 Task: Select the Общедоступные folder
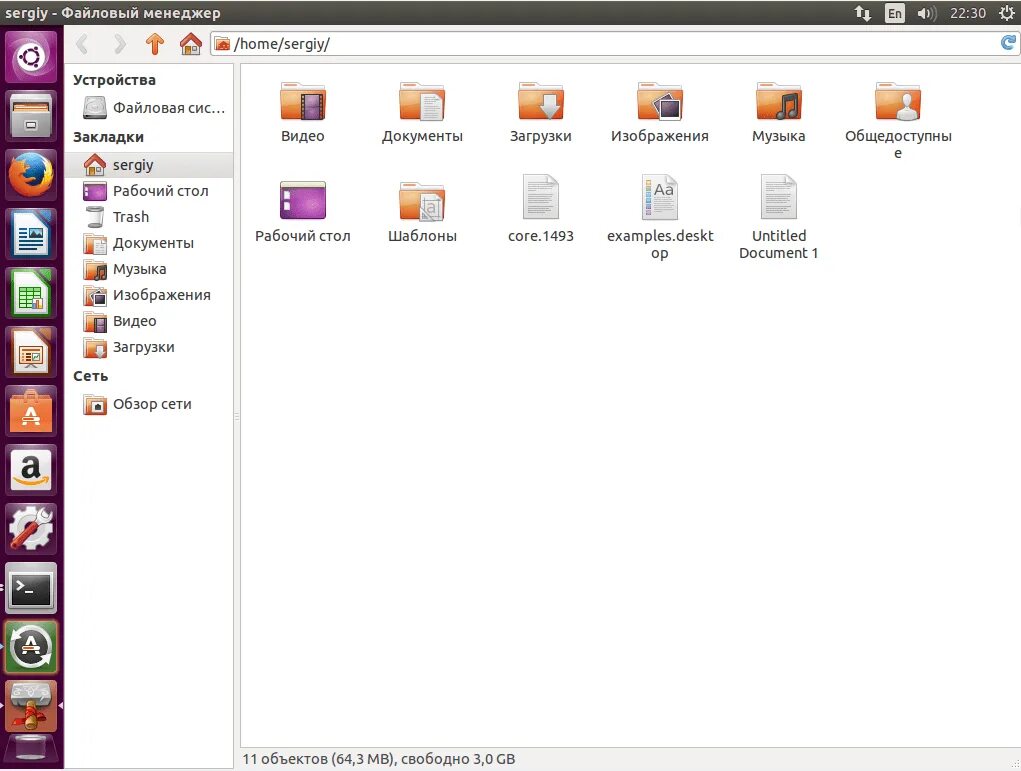pyautogui.click(x=898, y=121)
